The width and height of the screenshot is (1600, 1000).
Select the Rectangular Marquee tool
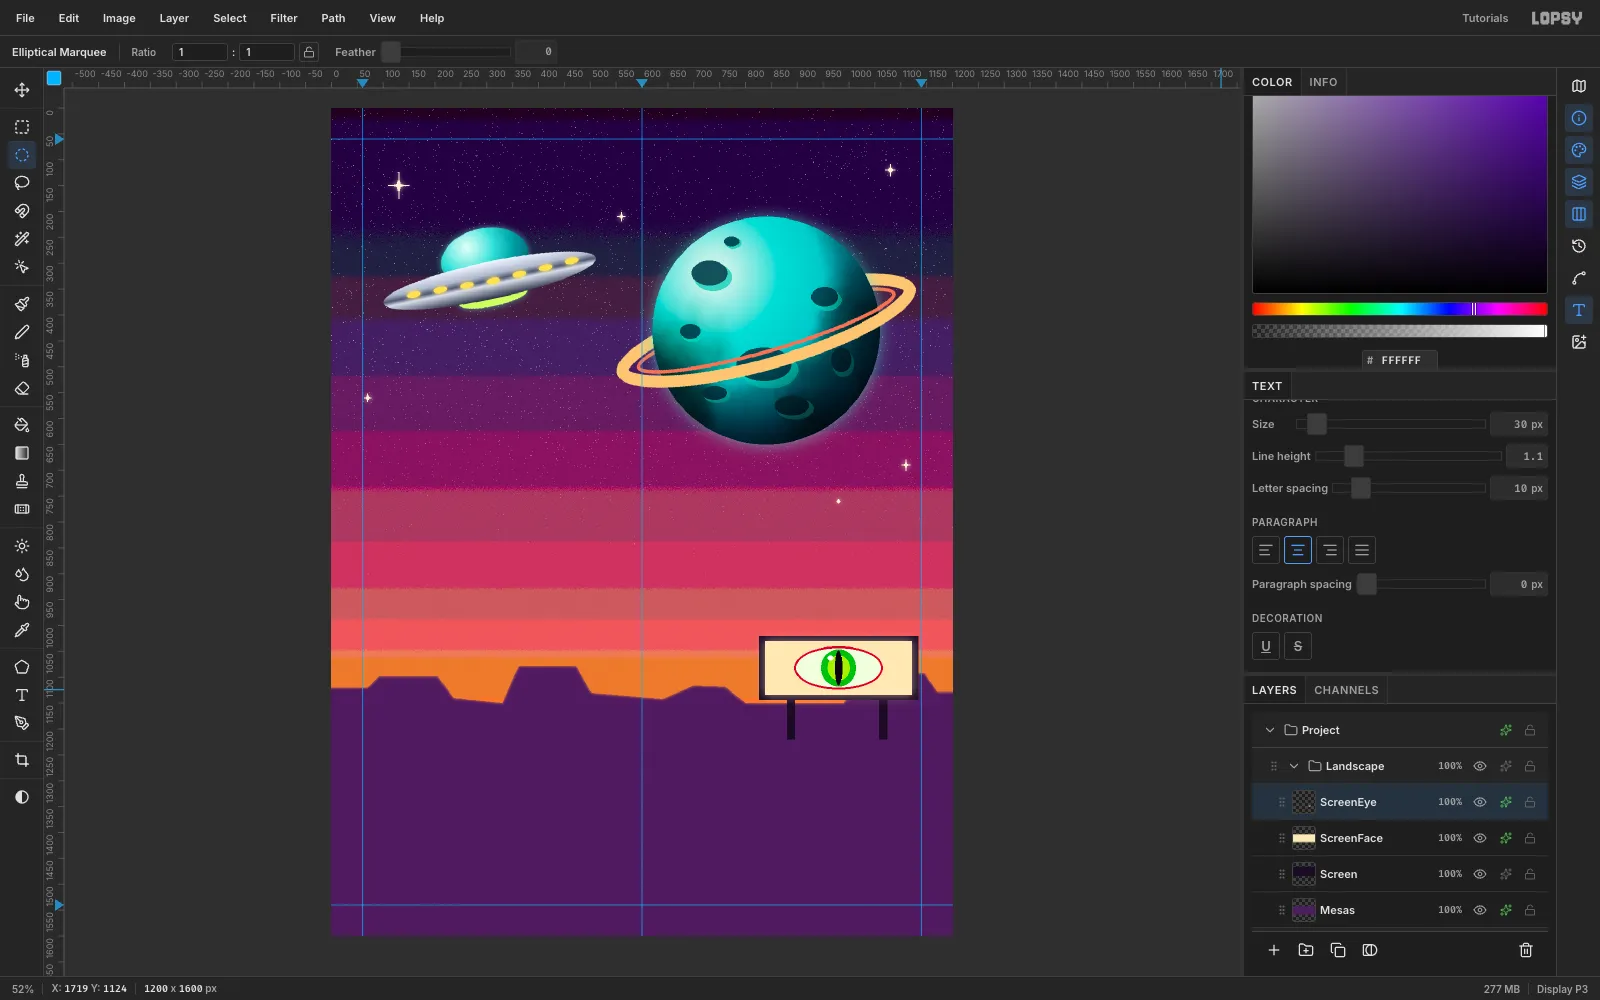coord(22,127)
